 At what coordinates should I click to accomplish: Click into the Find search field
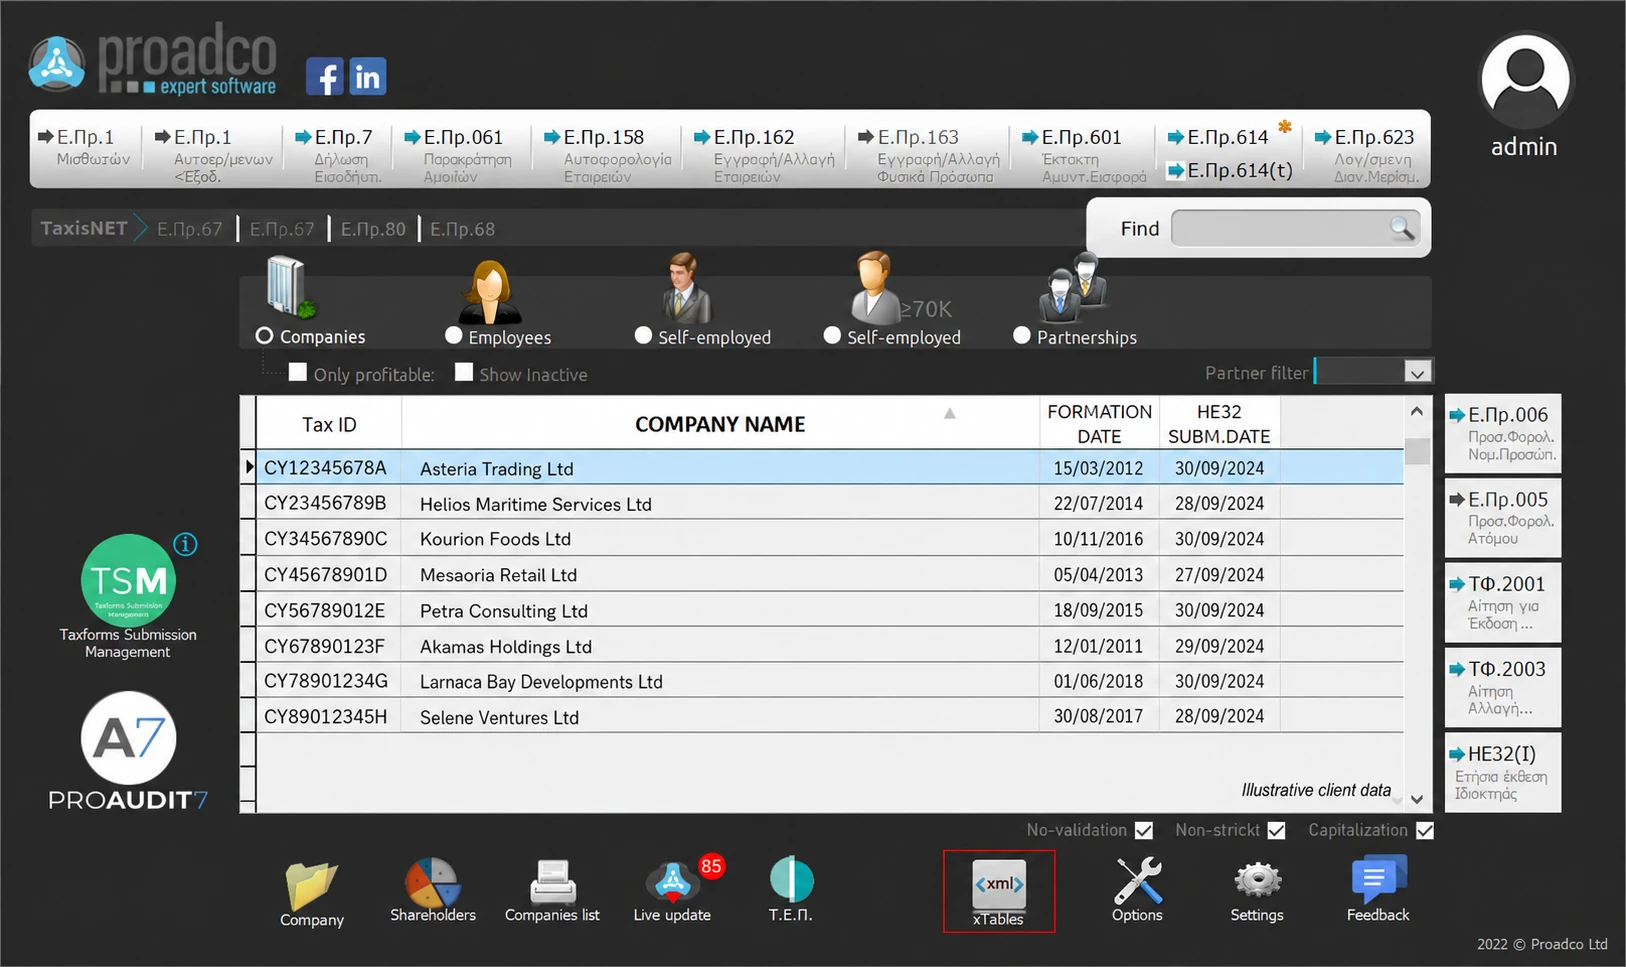pos(1280,228)
